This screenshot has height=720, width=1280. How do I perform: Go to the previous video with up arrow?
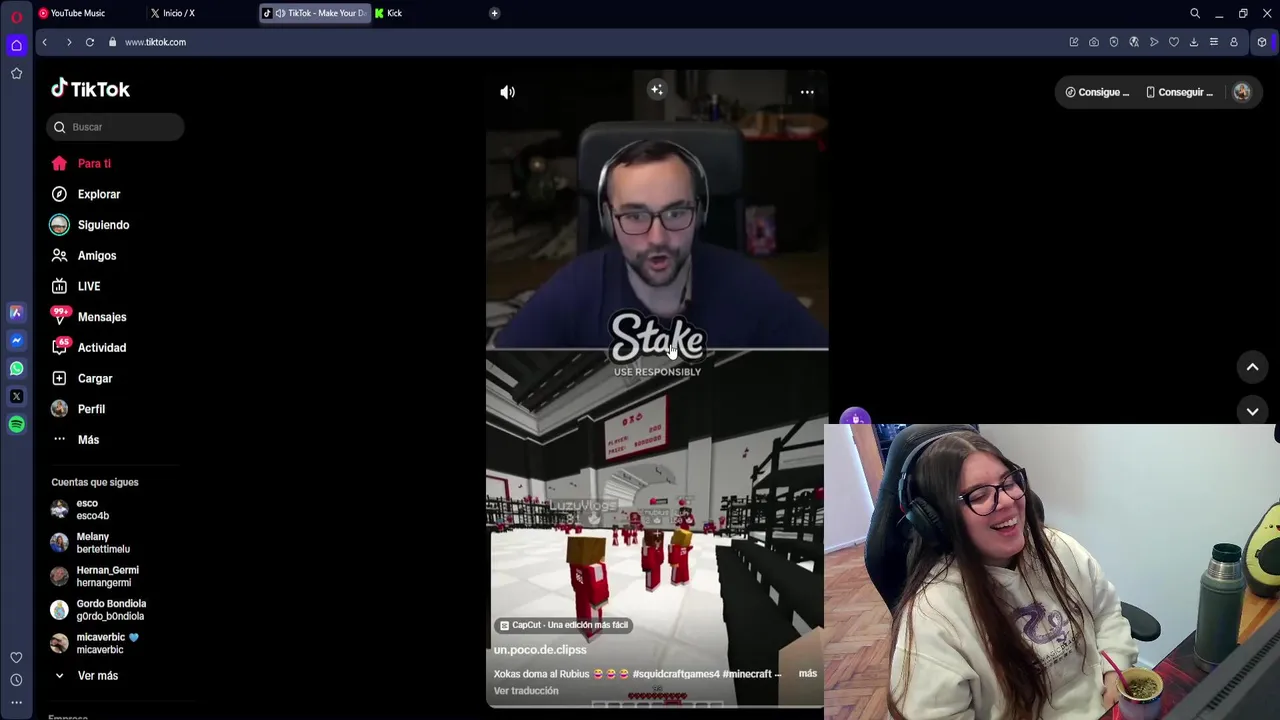coord(1252,367)
